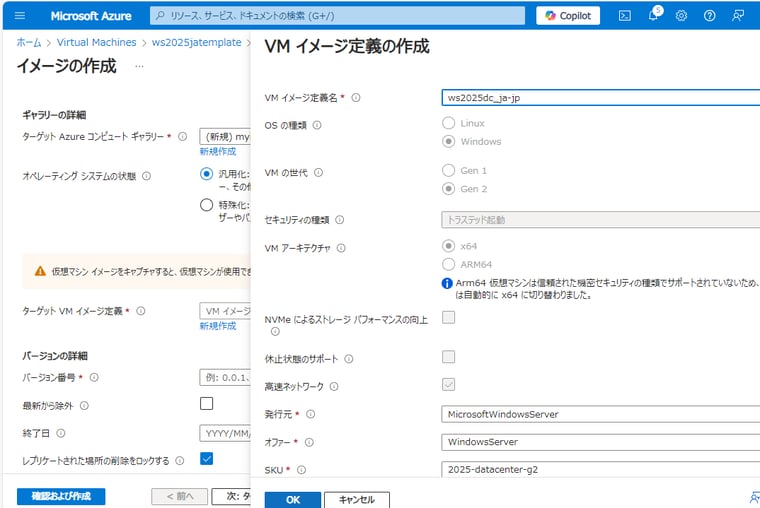Select the Linux OS type radio
The image size is (760, 508).
[x=449, y=123]
